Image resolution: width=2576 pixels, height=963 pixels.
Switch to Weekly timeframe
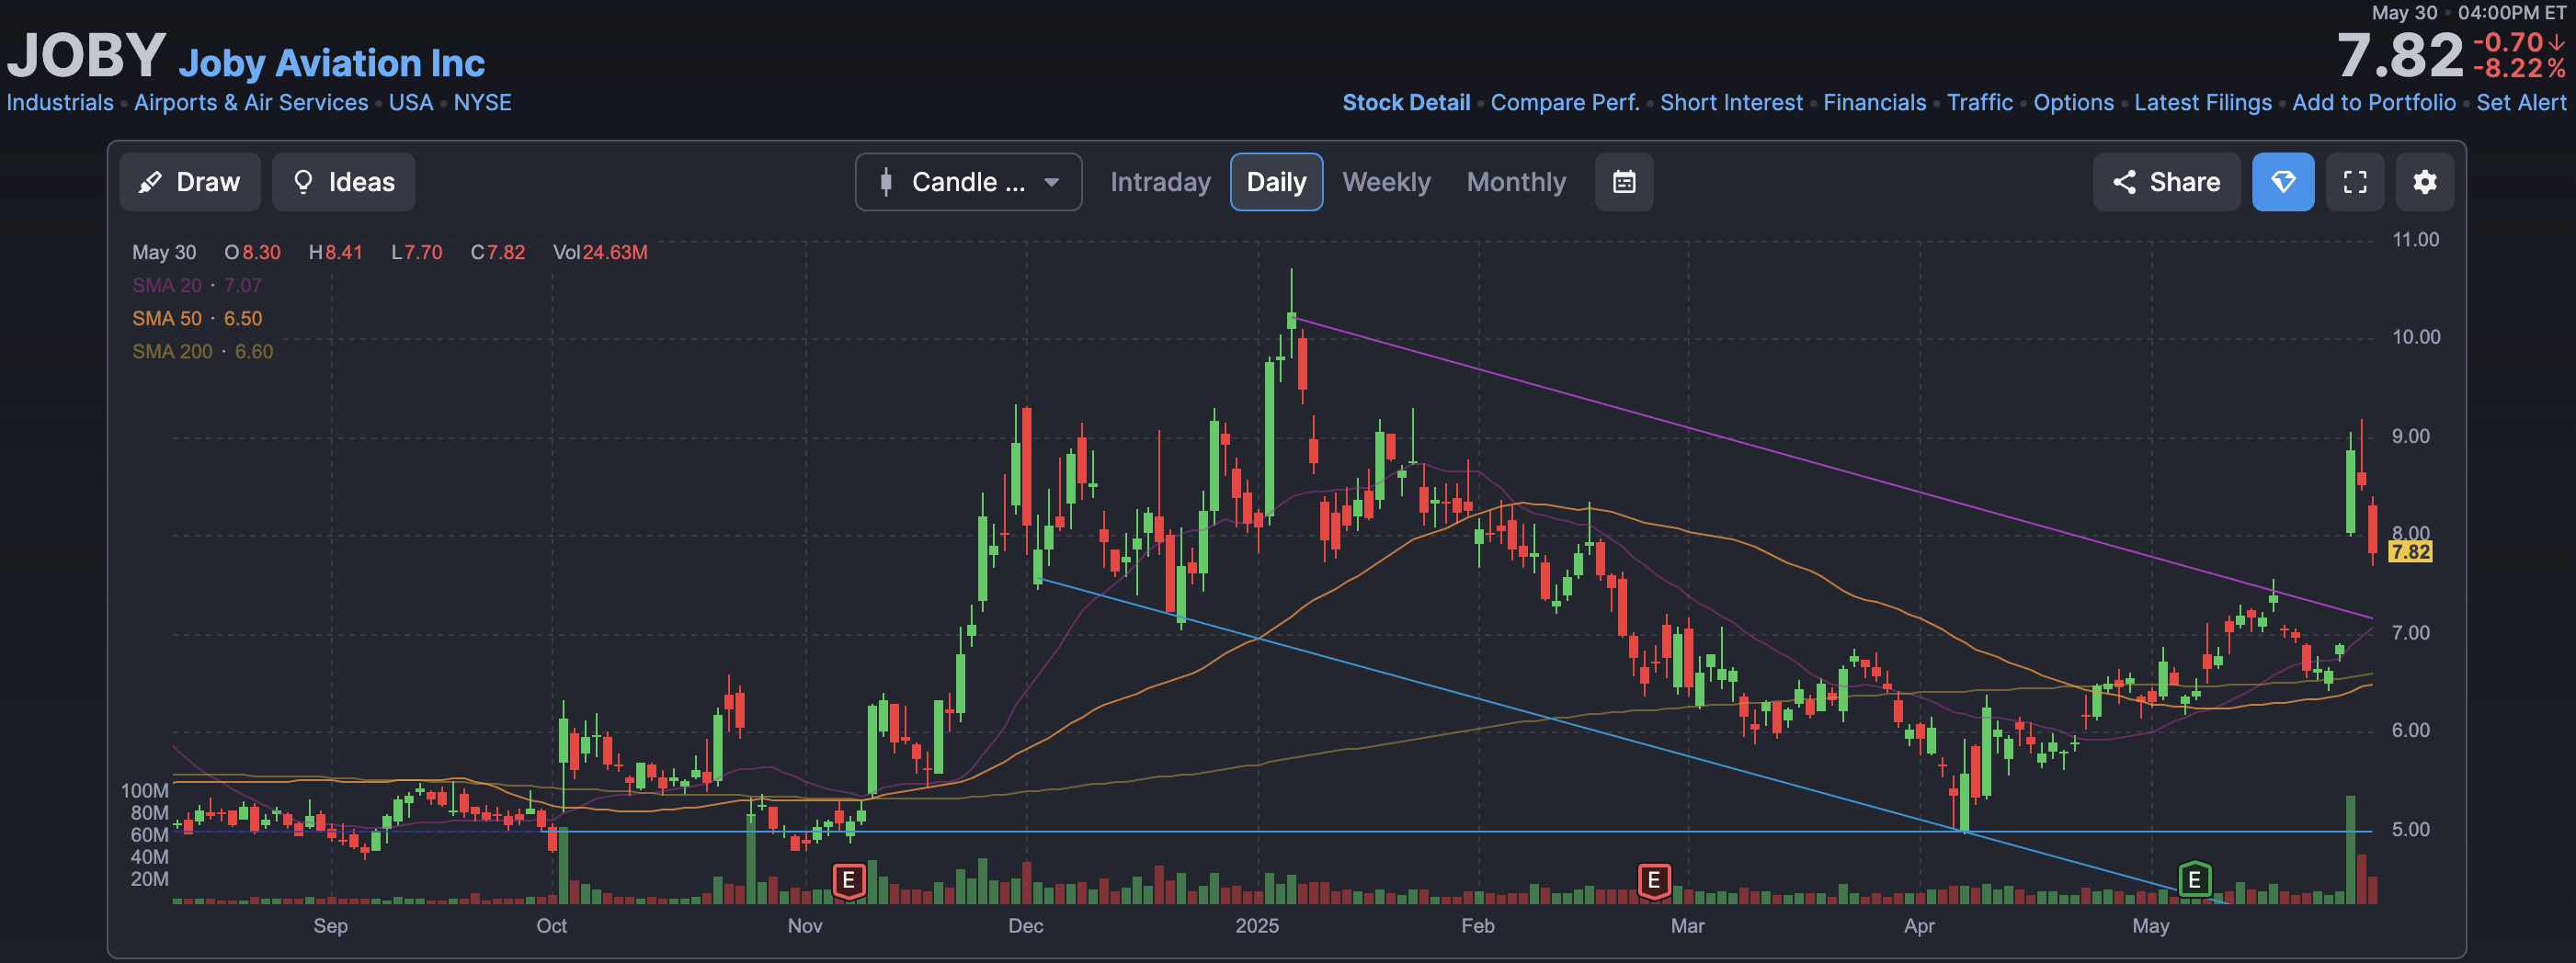[1386, 182]
